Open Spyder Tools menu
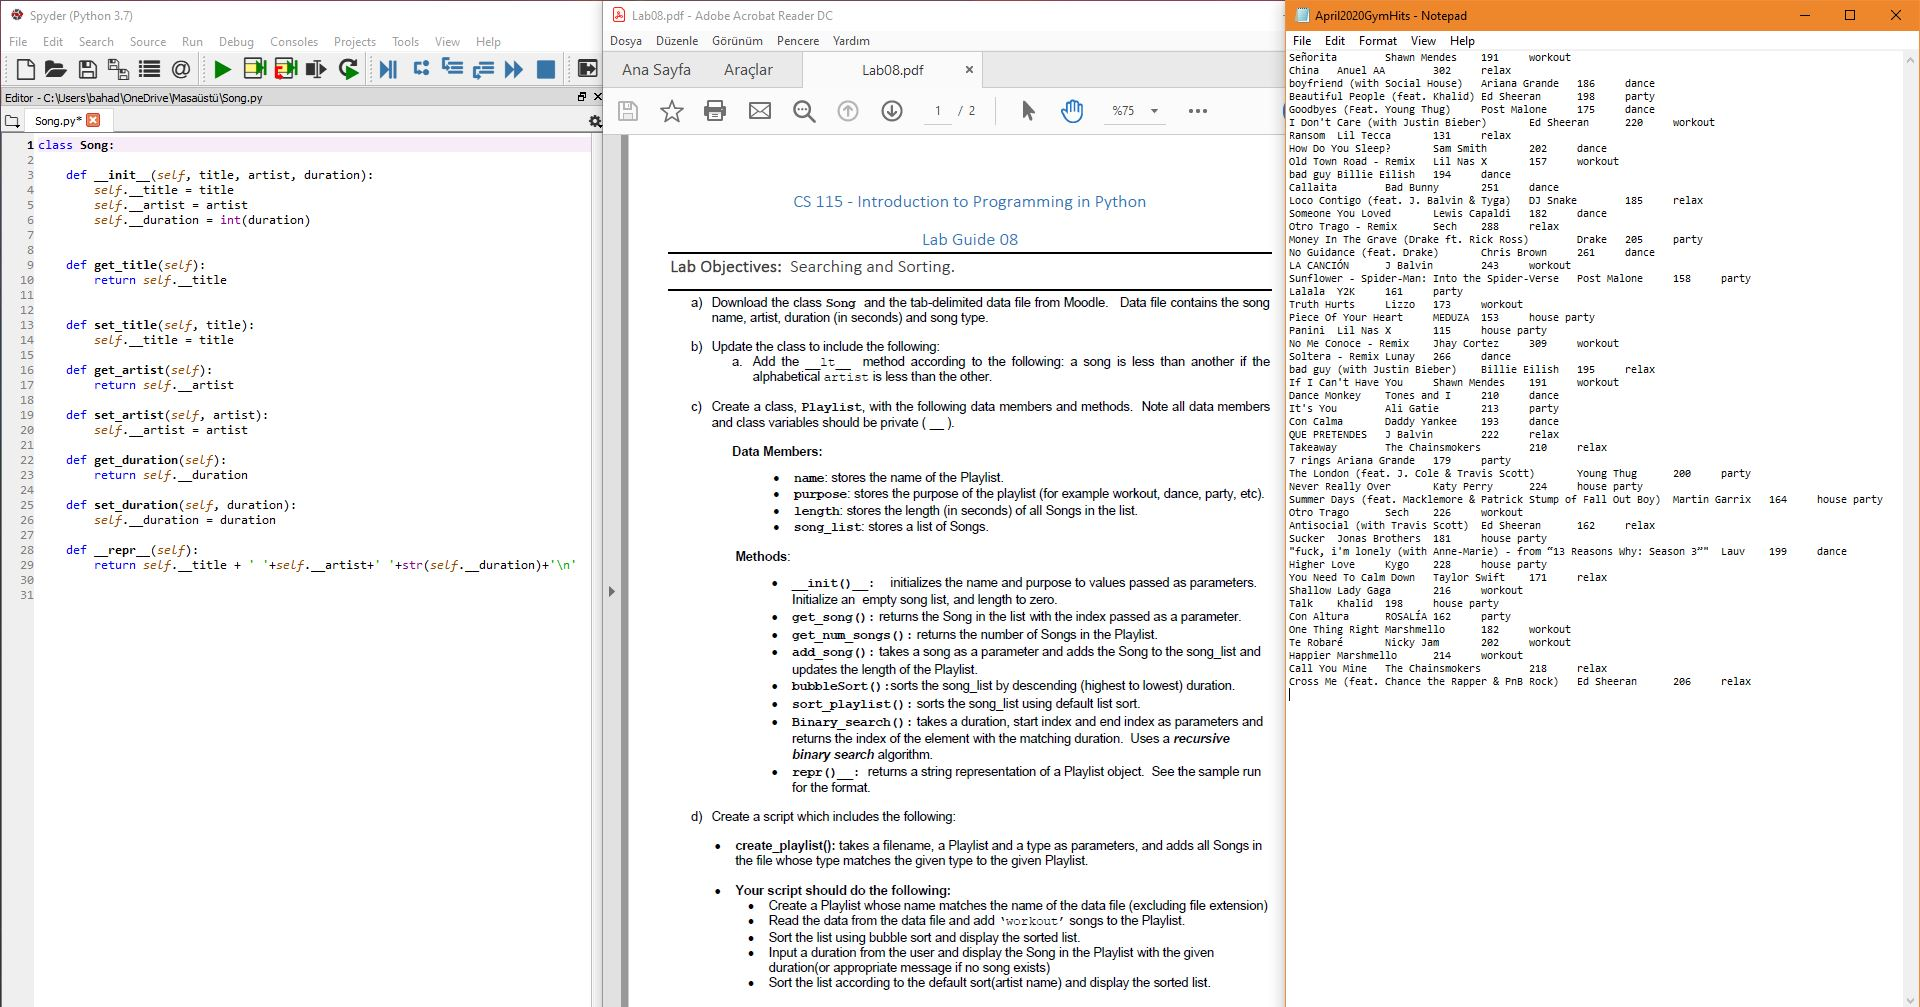Image resolution: width=1920 pixels, height=1007 pixels. click(x=405, y=41)
